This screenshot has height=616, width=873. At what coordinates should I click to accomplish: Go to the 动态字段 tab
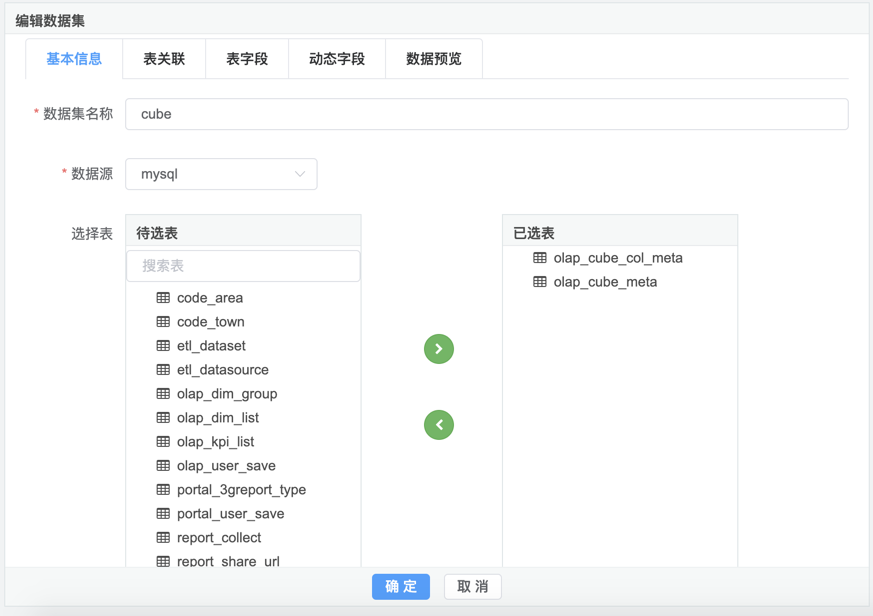pyautogui.click(x=337, y=59)
